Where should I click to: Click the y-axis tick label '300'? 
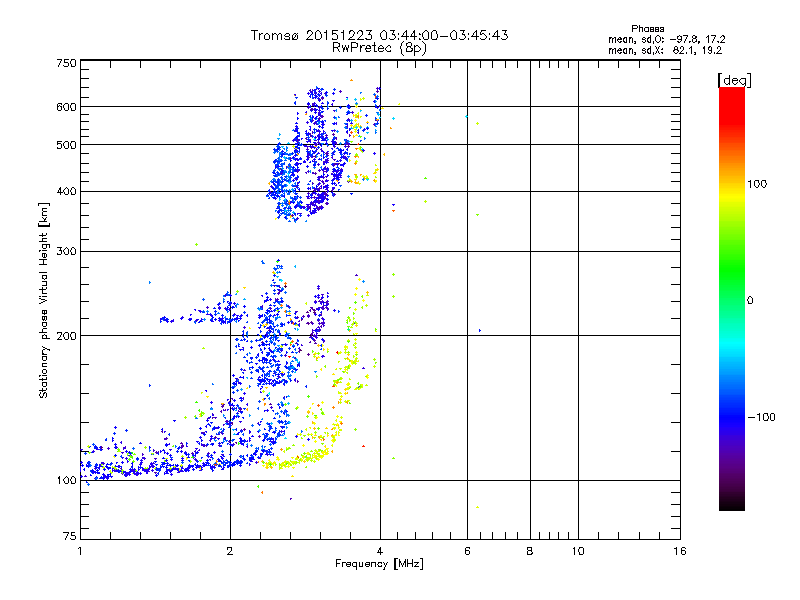click(67, 252)
